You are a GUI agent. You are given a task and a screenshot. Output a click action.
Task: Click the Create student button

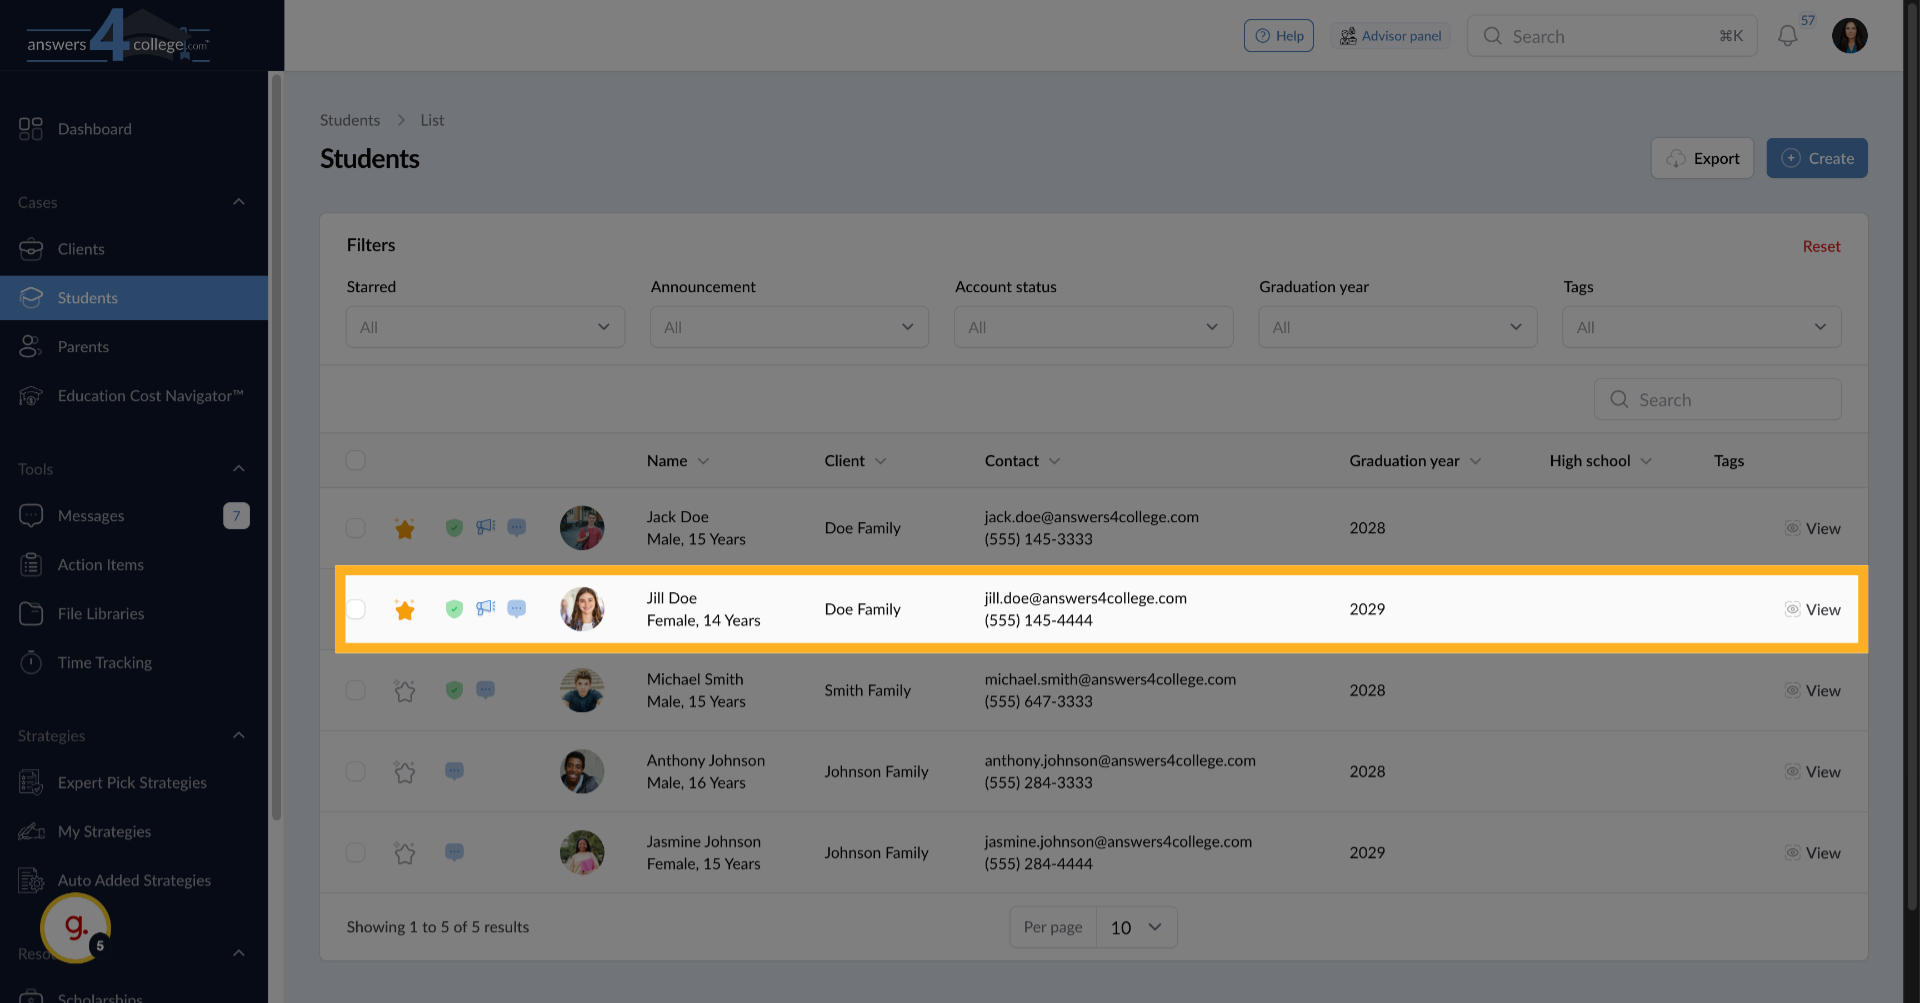1816,159
